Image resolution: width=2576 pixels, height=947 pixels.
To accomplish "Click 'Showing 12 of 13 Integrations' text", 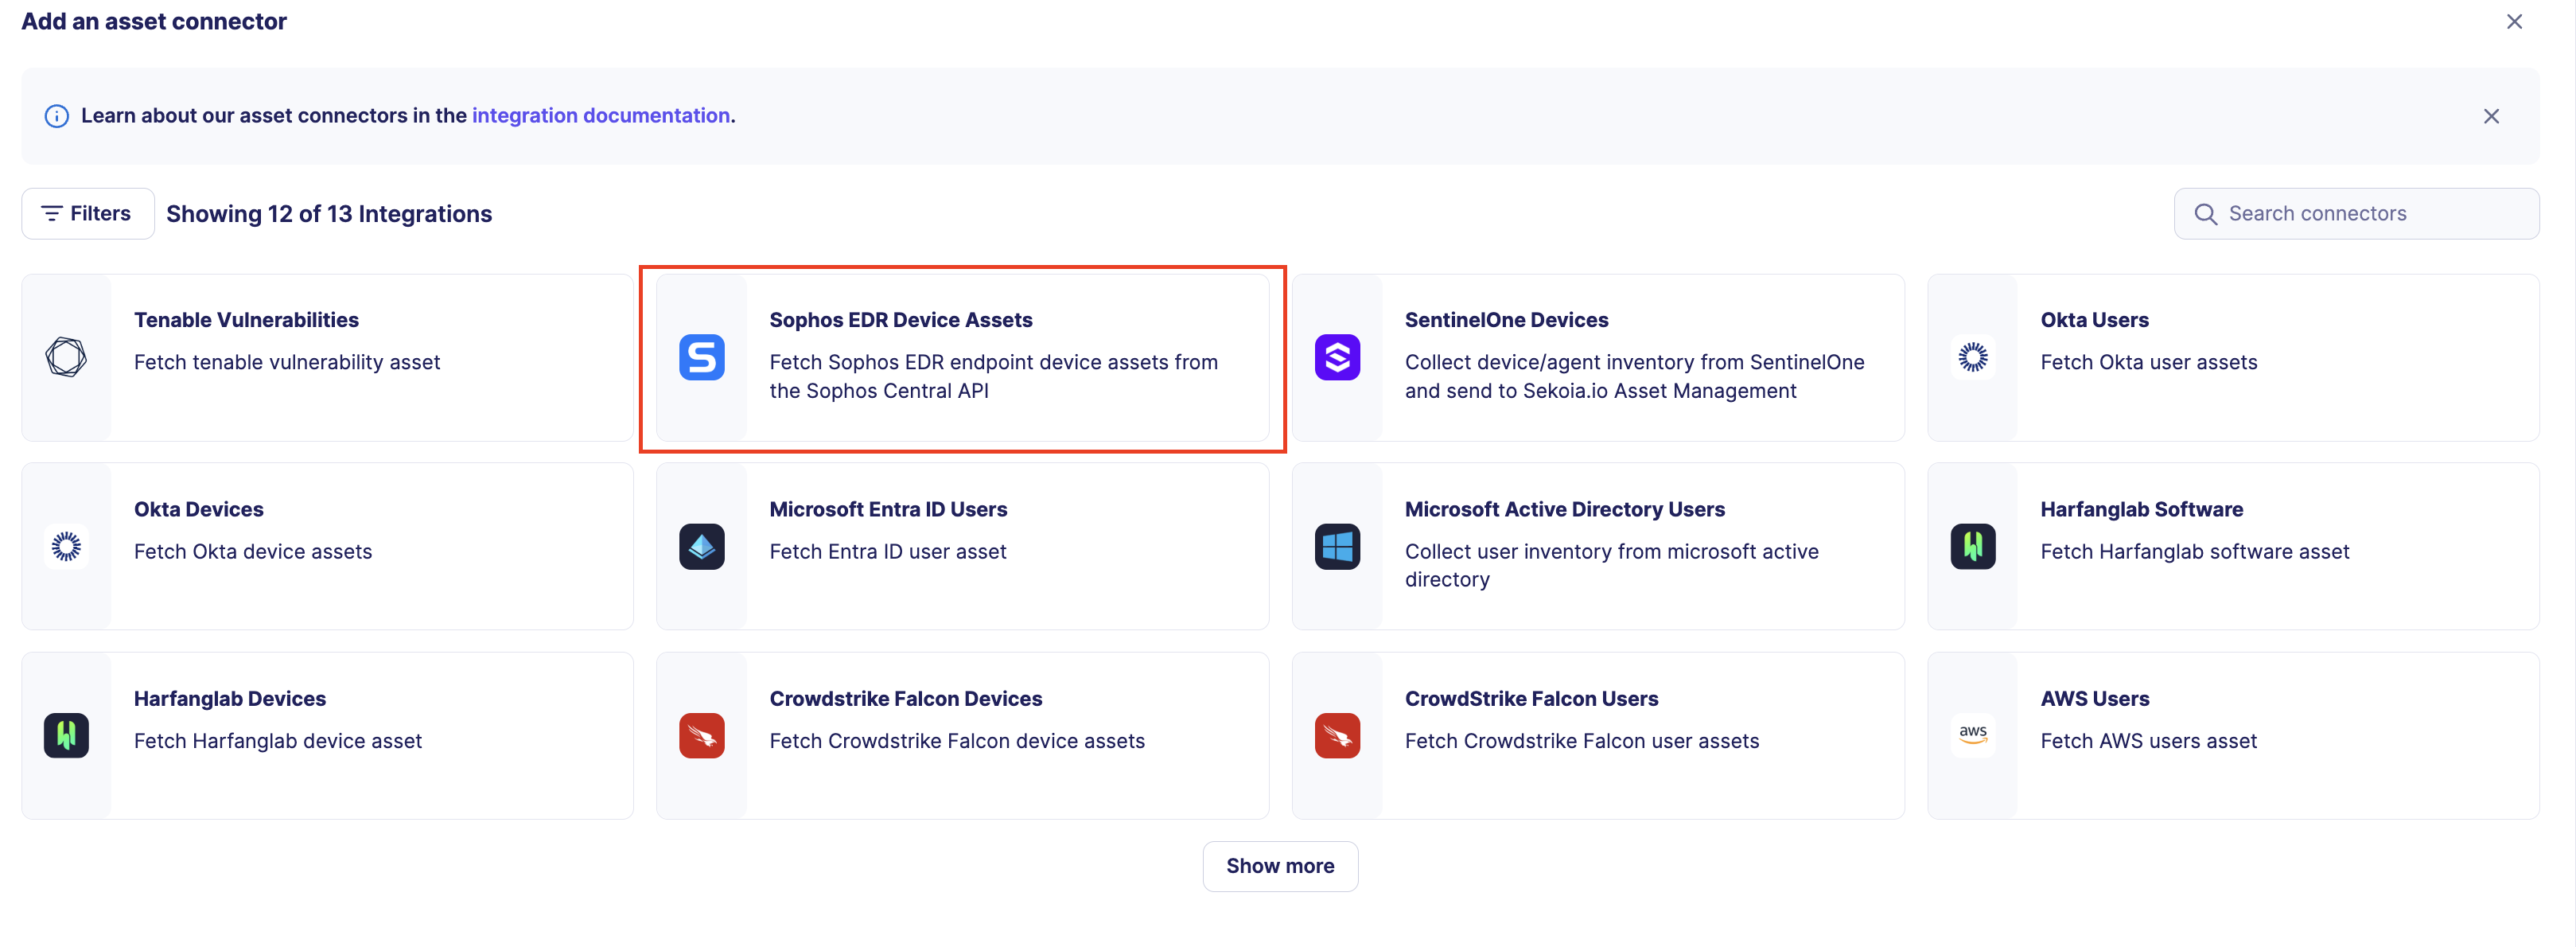I will [329, 214].
